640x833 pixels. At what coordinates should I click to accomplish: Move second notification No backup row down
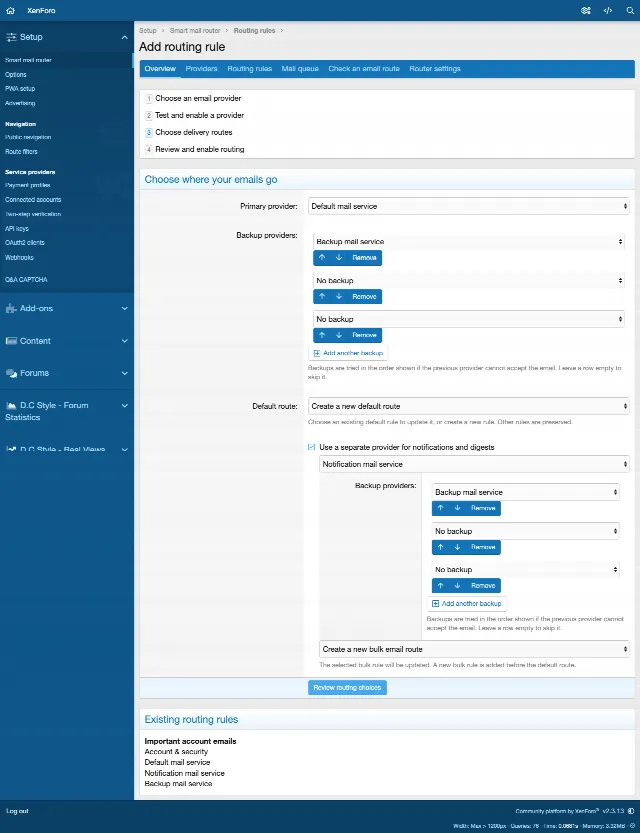457,547
